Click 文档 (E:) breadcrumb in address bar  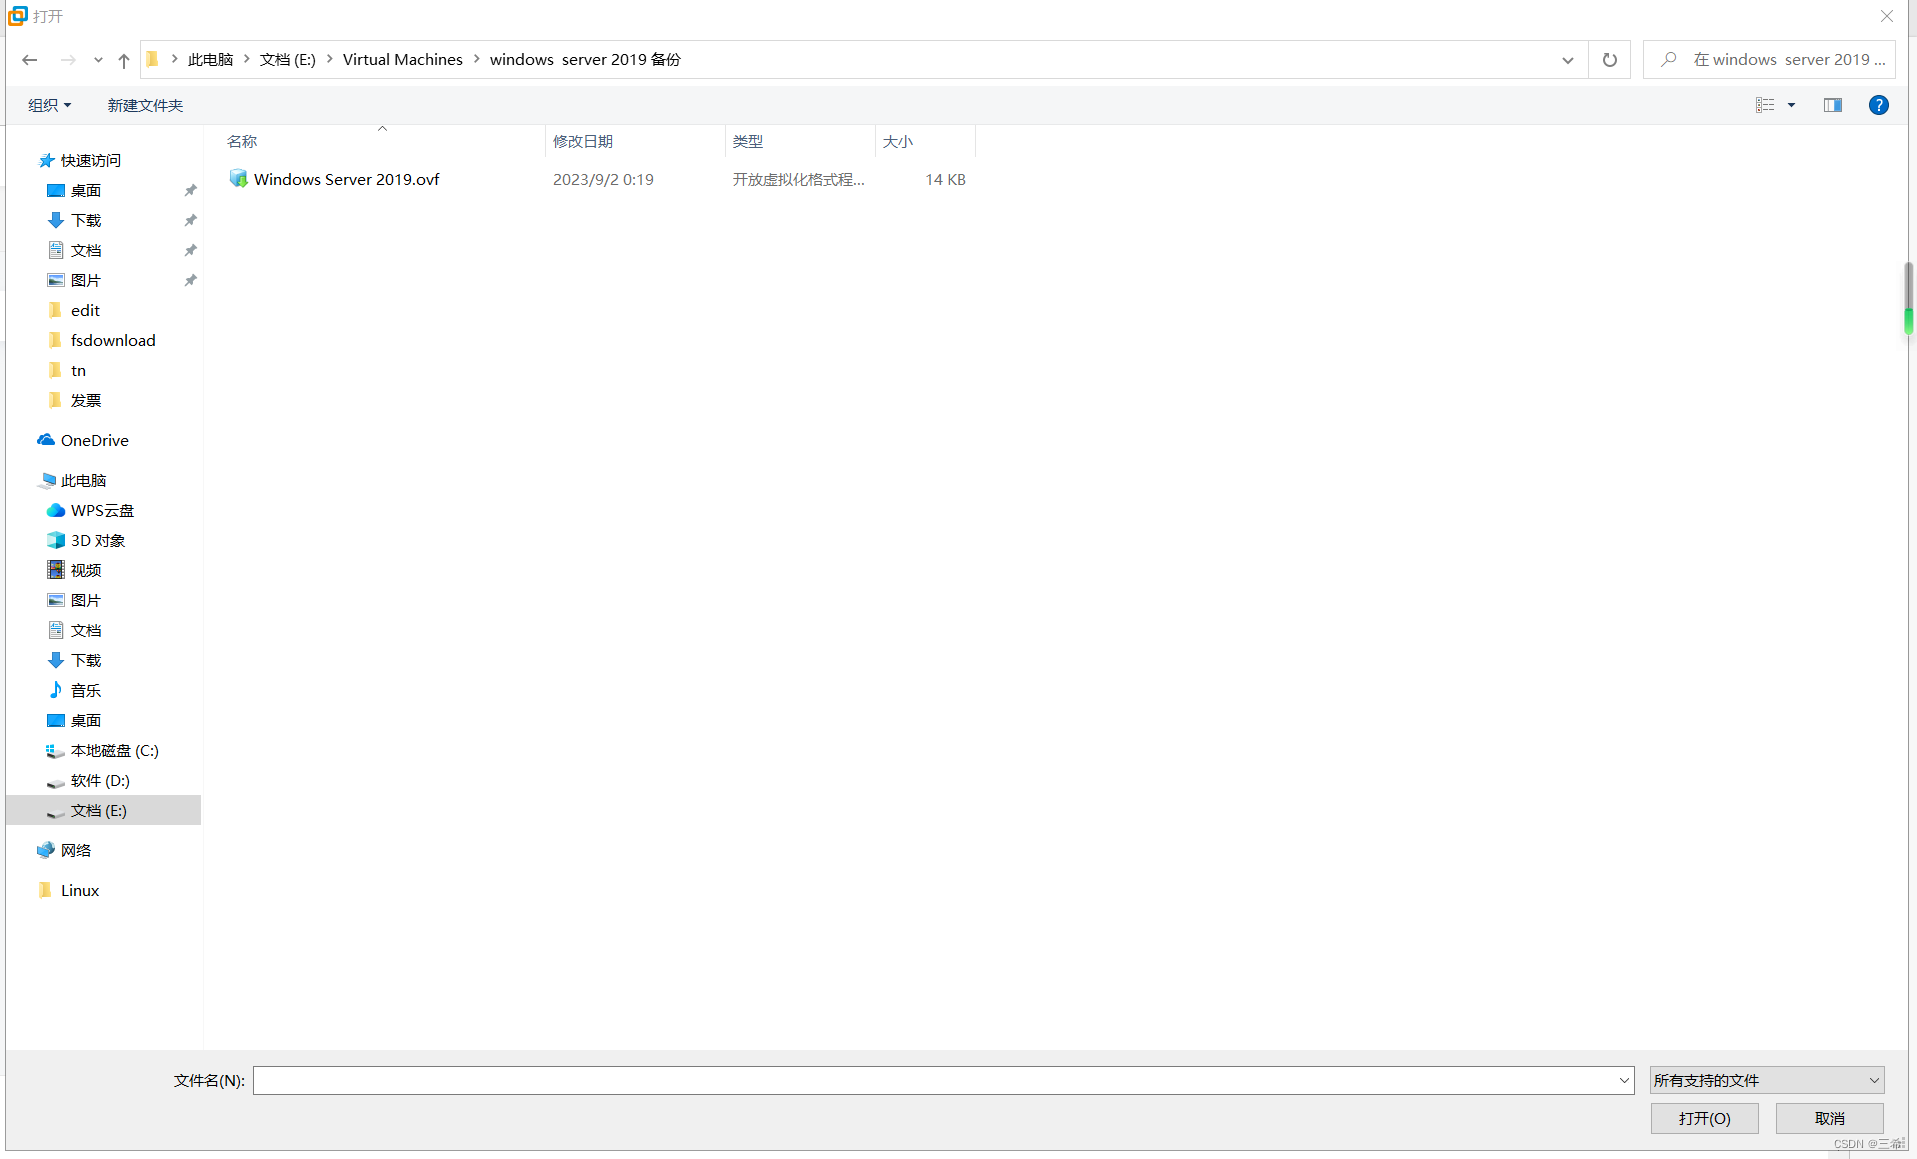click(x=288, y=60)
